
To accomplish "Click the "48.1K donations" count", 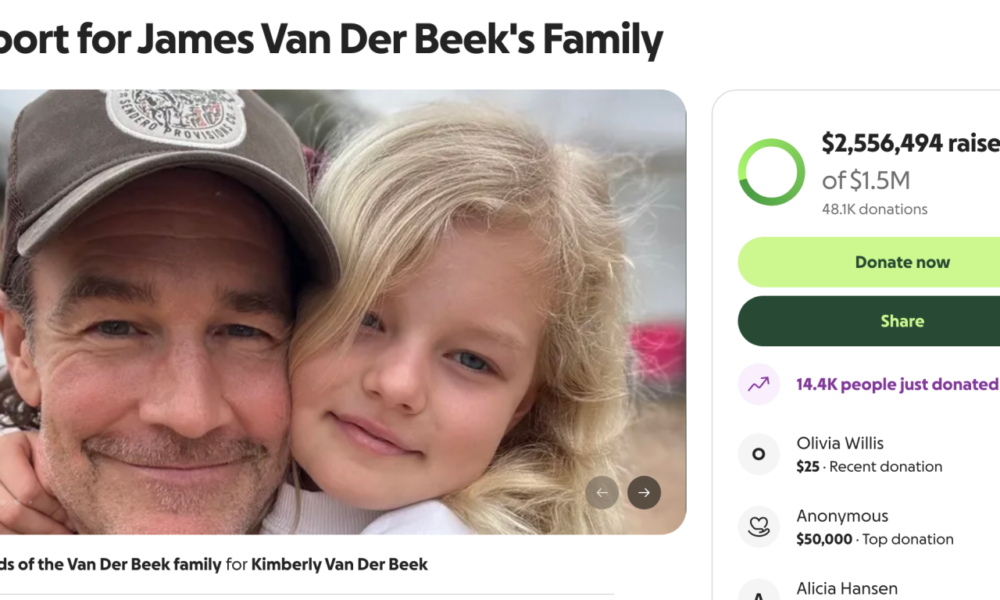I will click(x=874, y=209).
